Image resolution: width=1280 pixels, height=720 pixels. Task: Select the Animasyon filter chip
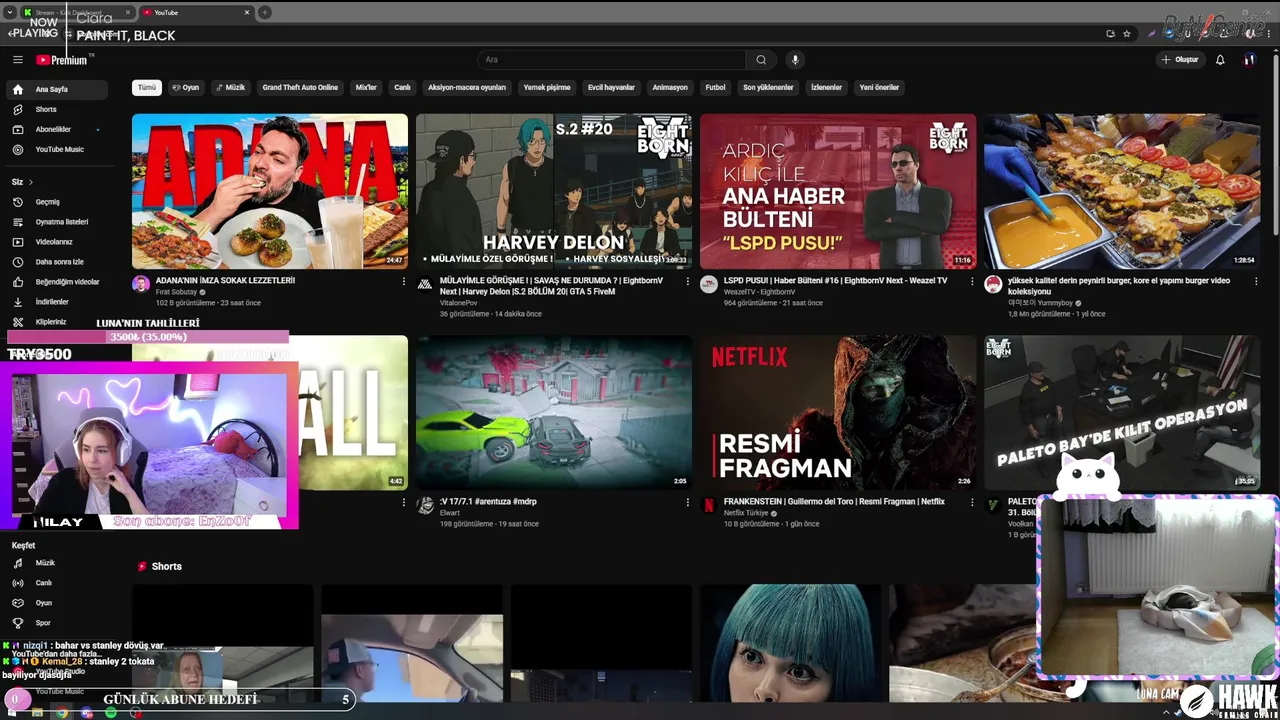670,88
